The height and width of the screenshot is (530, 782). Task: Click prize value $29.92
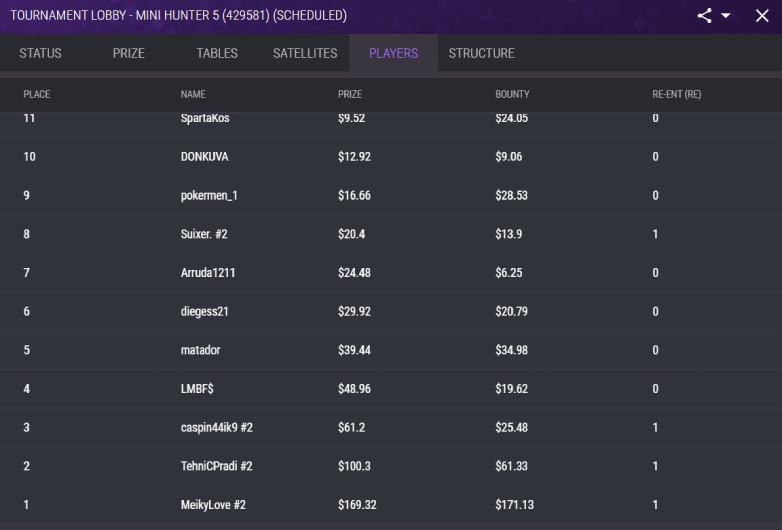click(354, 312)
